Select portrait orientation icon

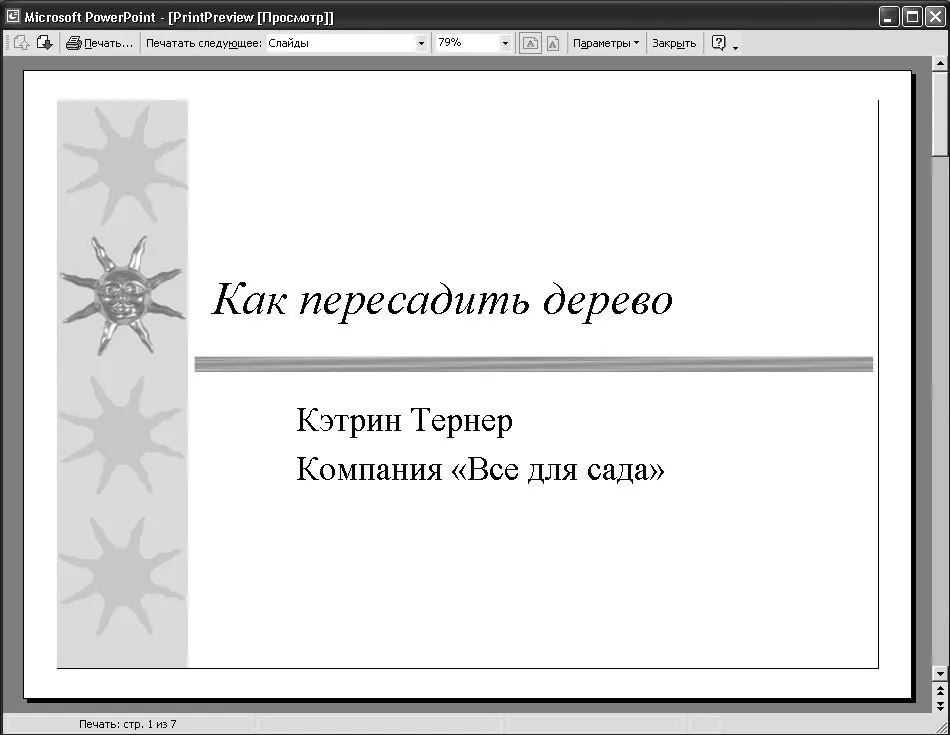[x=553, y=44]
